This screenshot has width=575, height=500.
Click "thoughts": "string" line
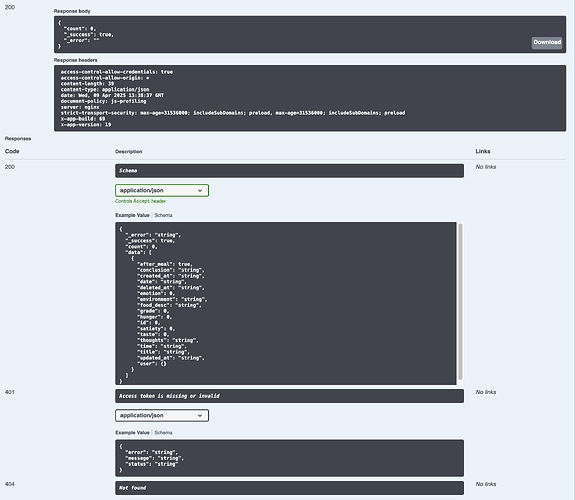[168, 340]
